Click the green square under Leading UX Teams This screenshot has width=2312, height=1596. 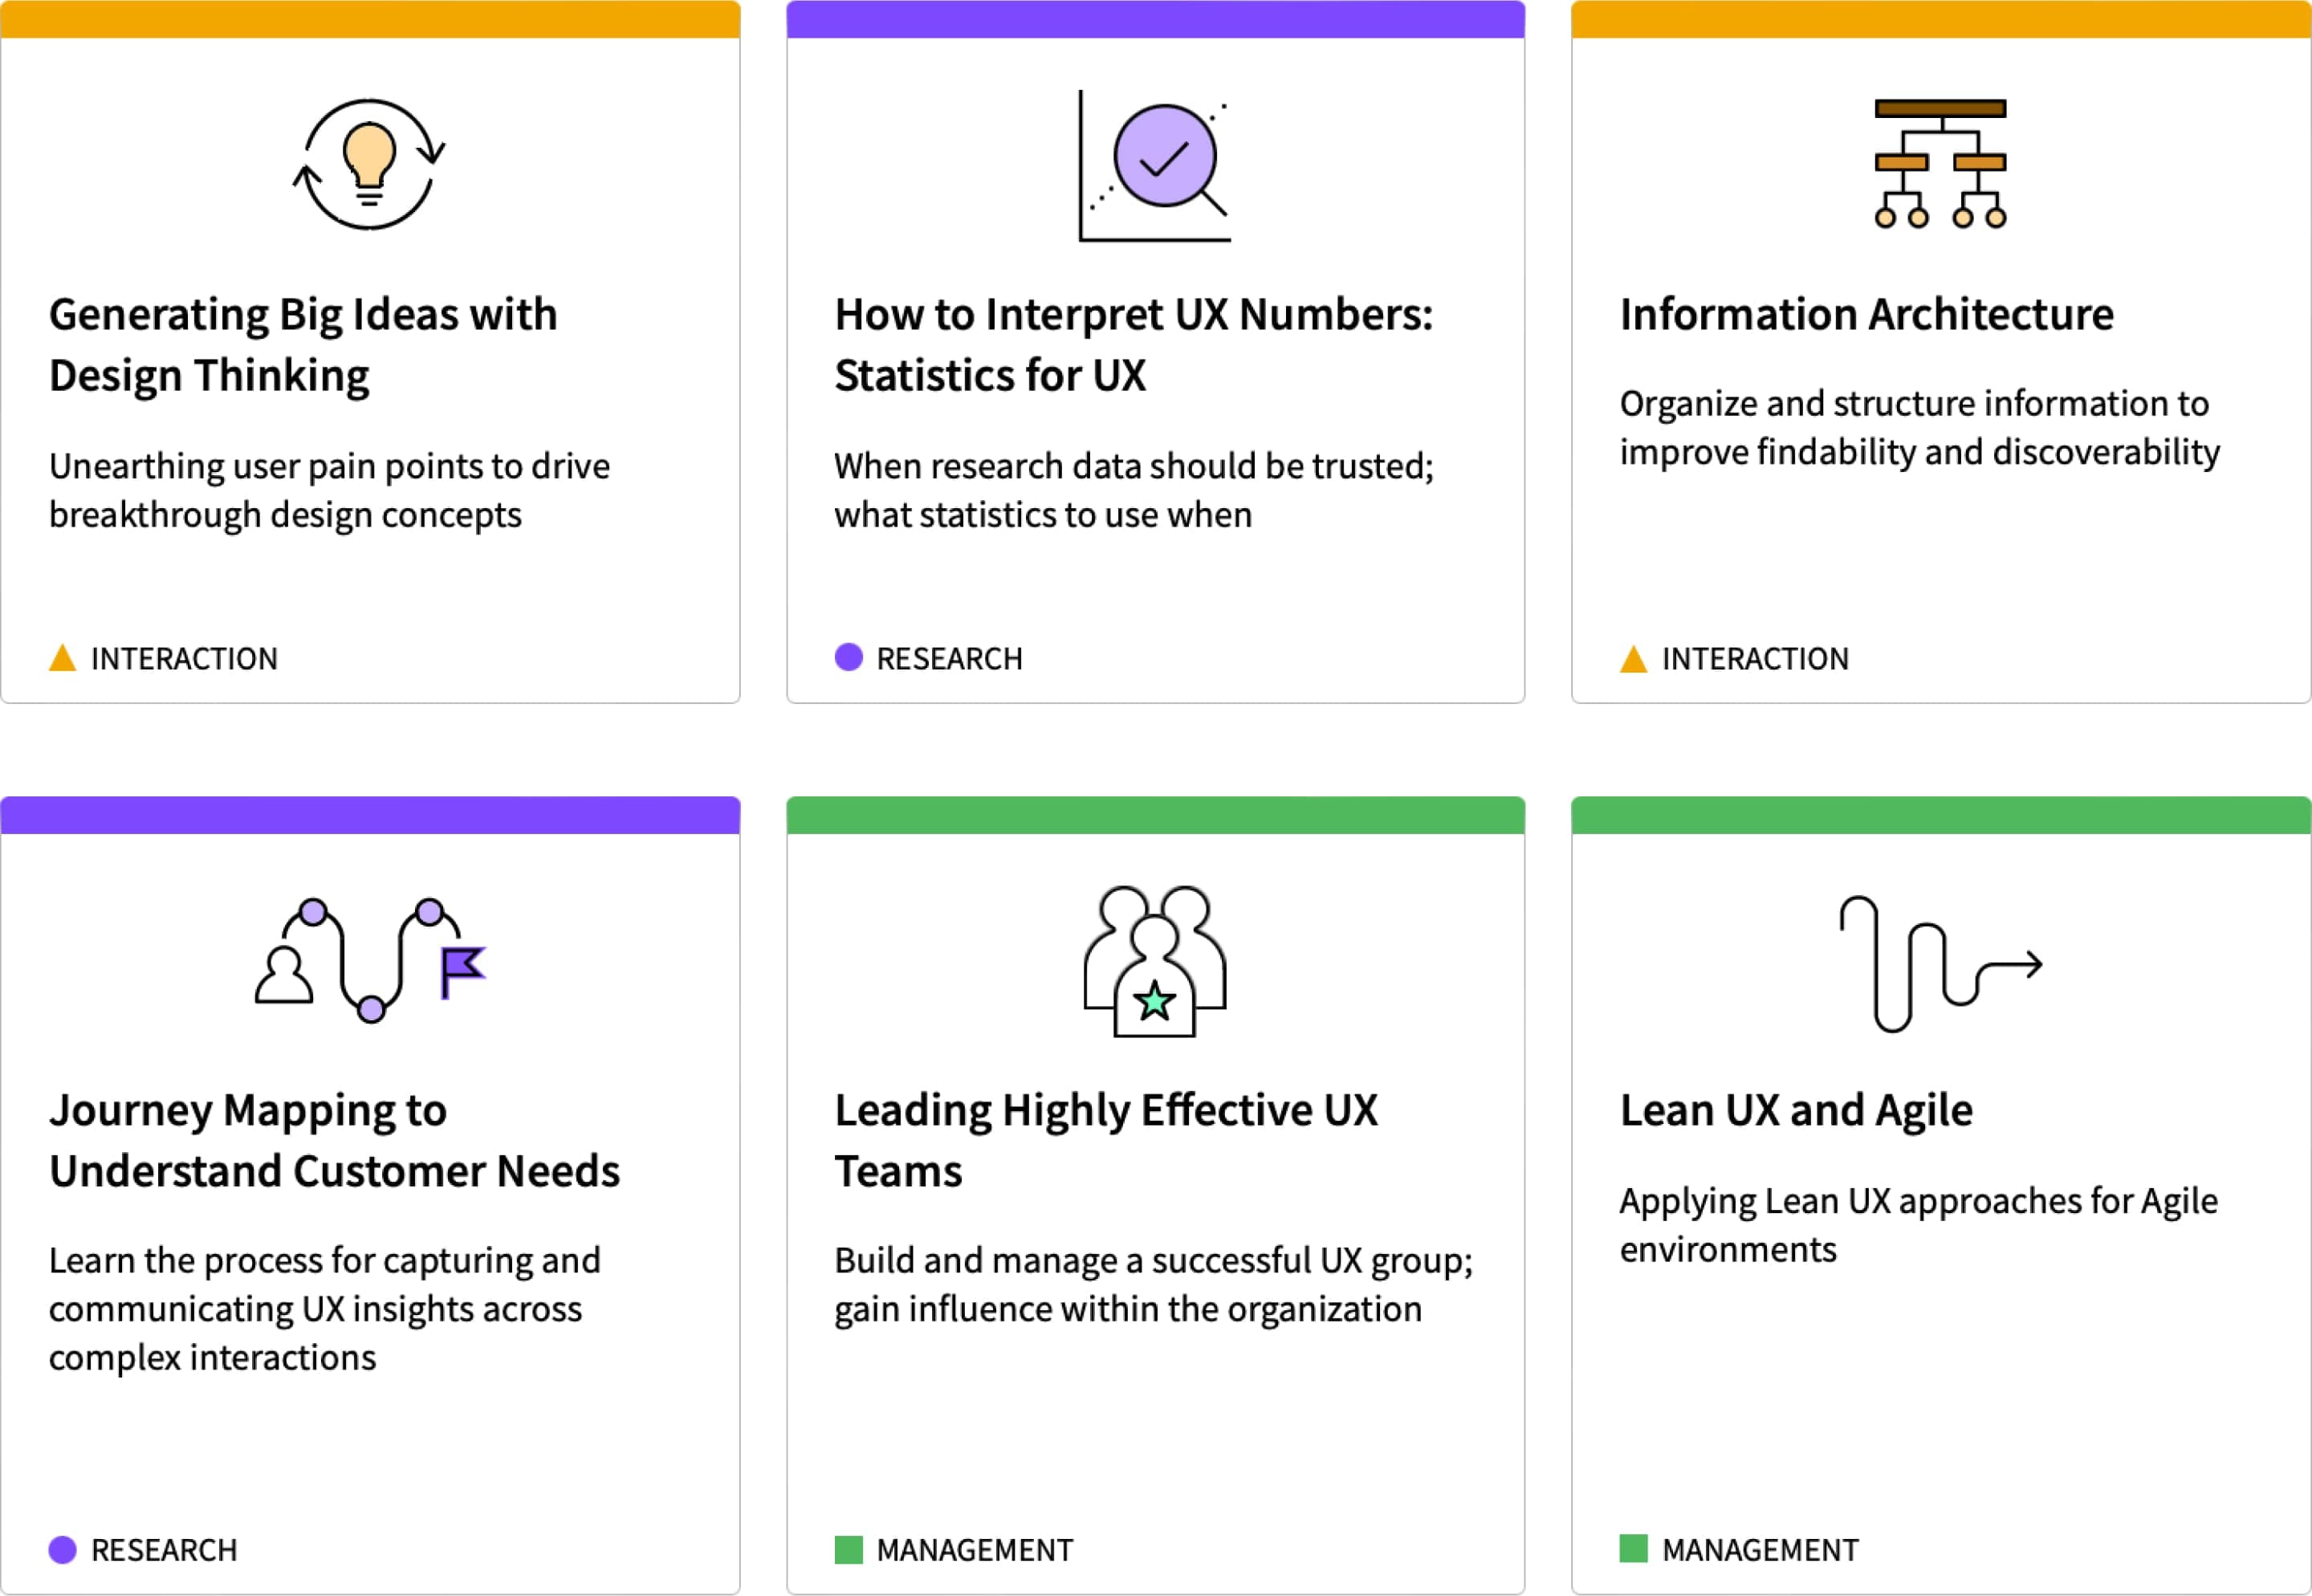(848, 1549)
